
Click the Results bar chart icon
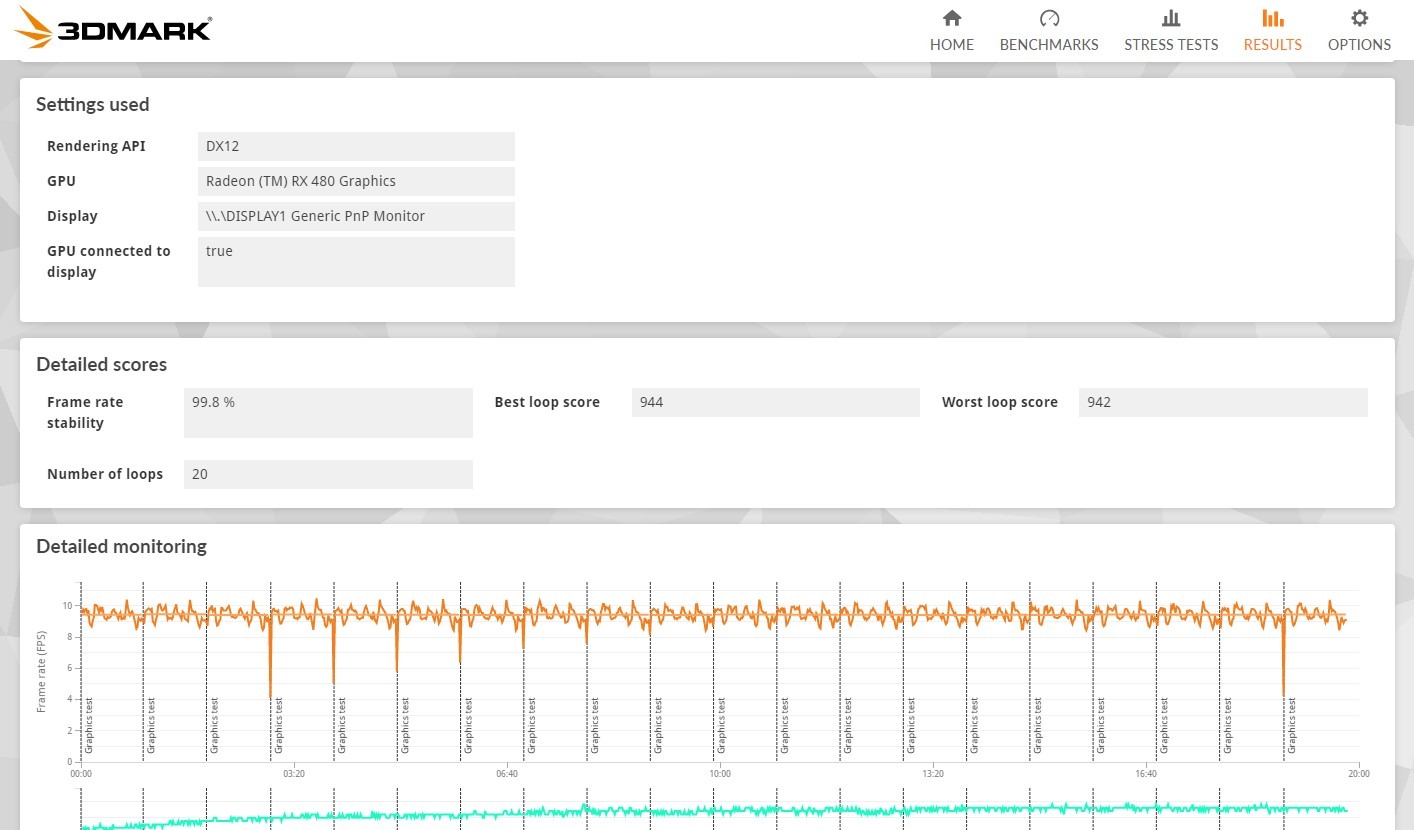click(x=1272, y=18)
